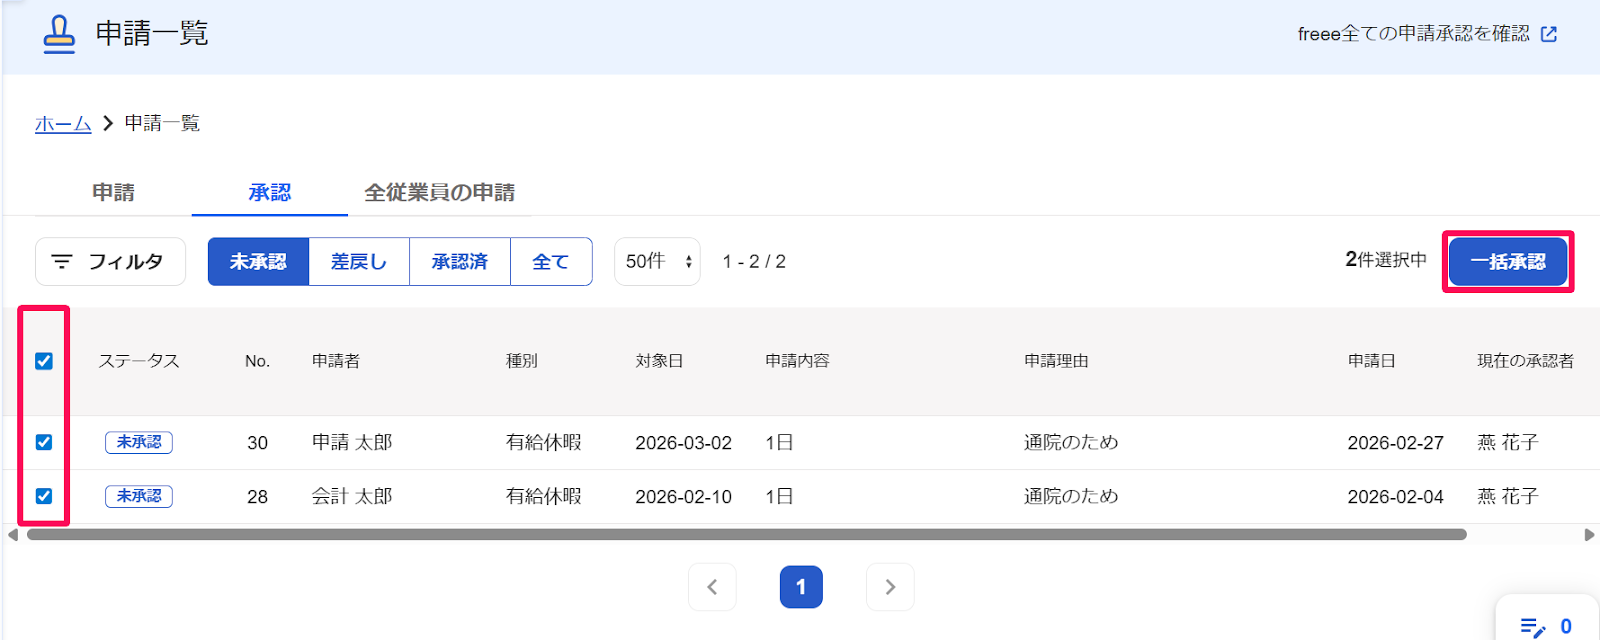This screenshot has height=640, width=1600.
Task: Click the 1 - 2 / 2 record range
Action: click(x=754, y=262)
